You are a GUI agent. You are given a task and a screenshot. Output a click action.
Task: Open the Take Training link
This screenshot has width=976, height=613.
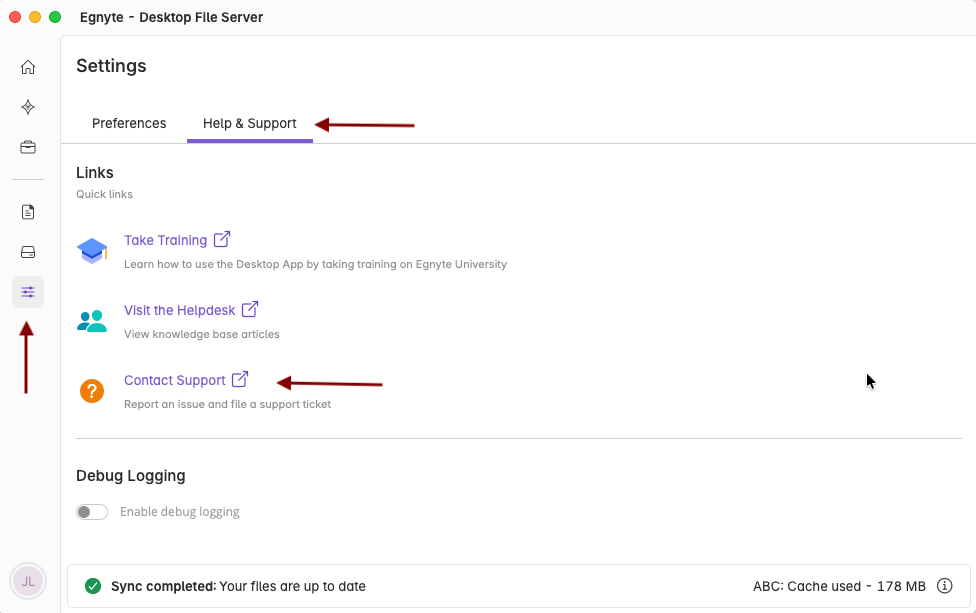pos(166,240)
